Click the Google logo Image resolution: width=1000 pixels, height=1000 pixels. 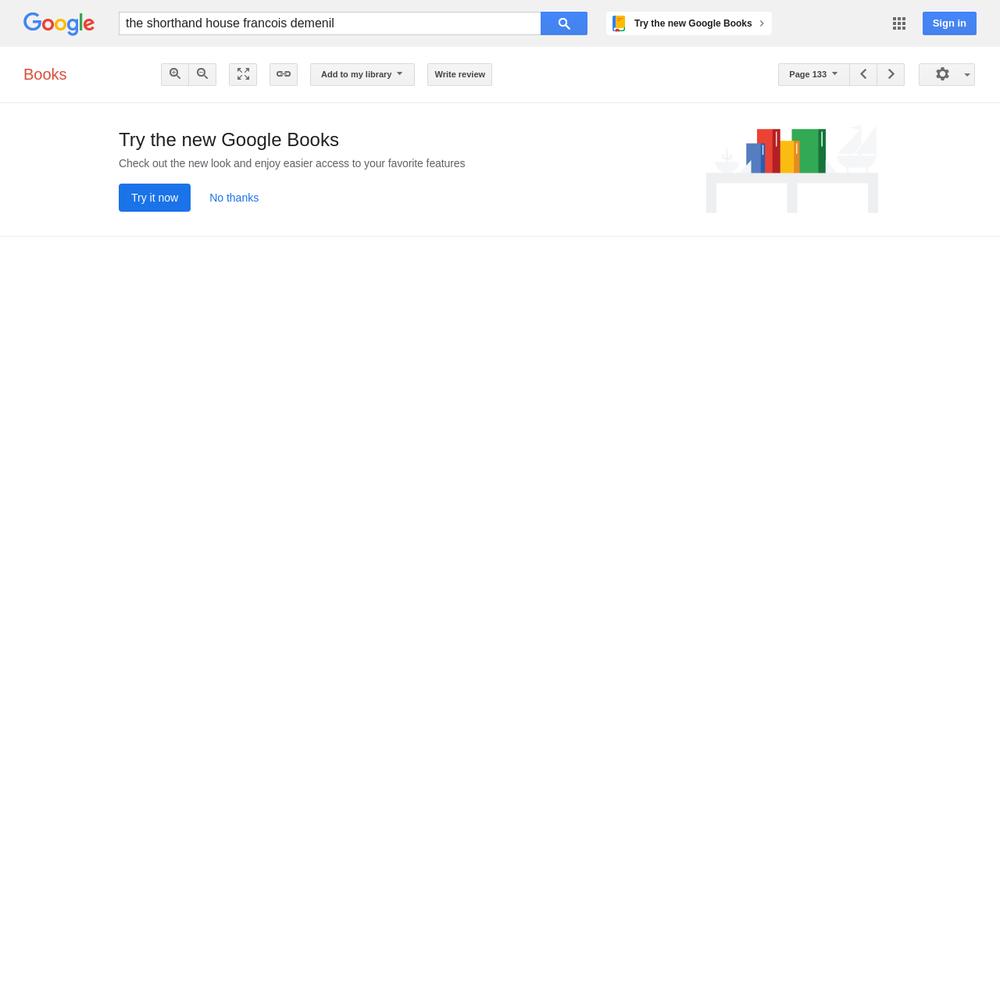pos(59,24)
